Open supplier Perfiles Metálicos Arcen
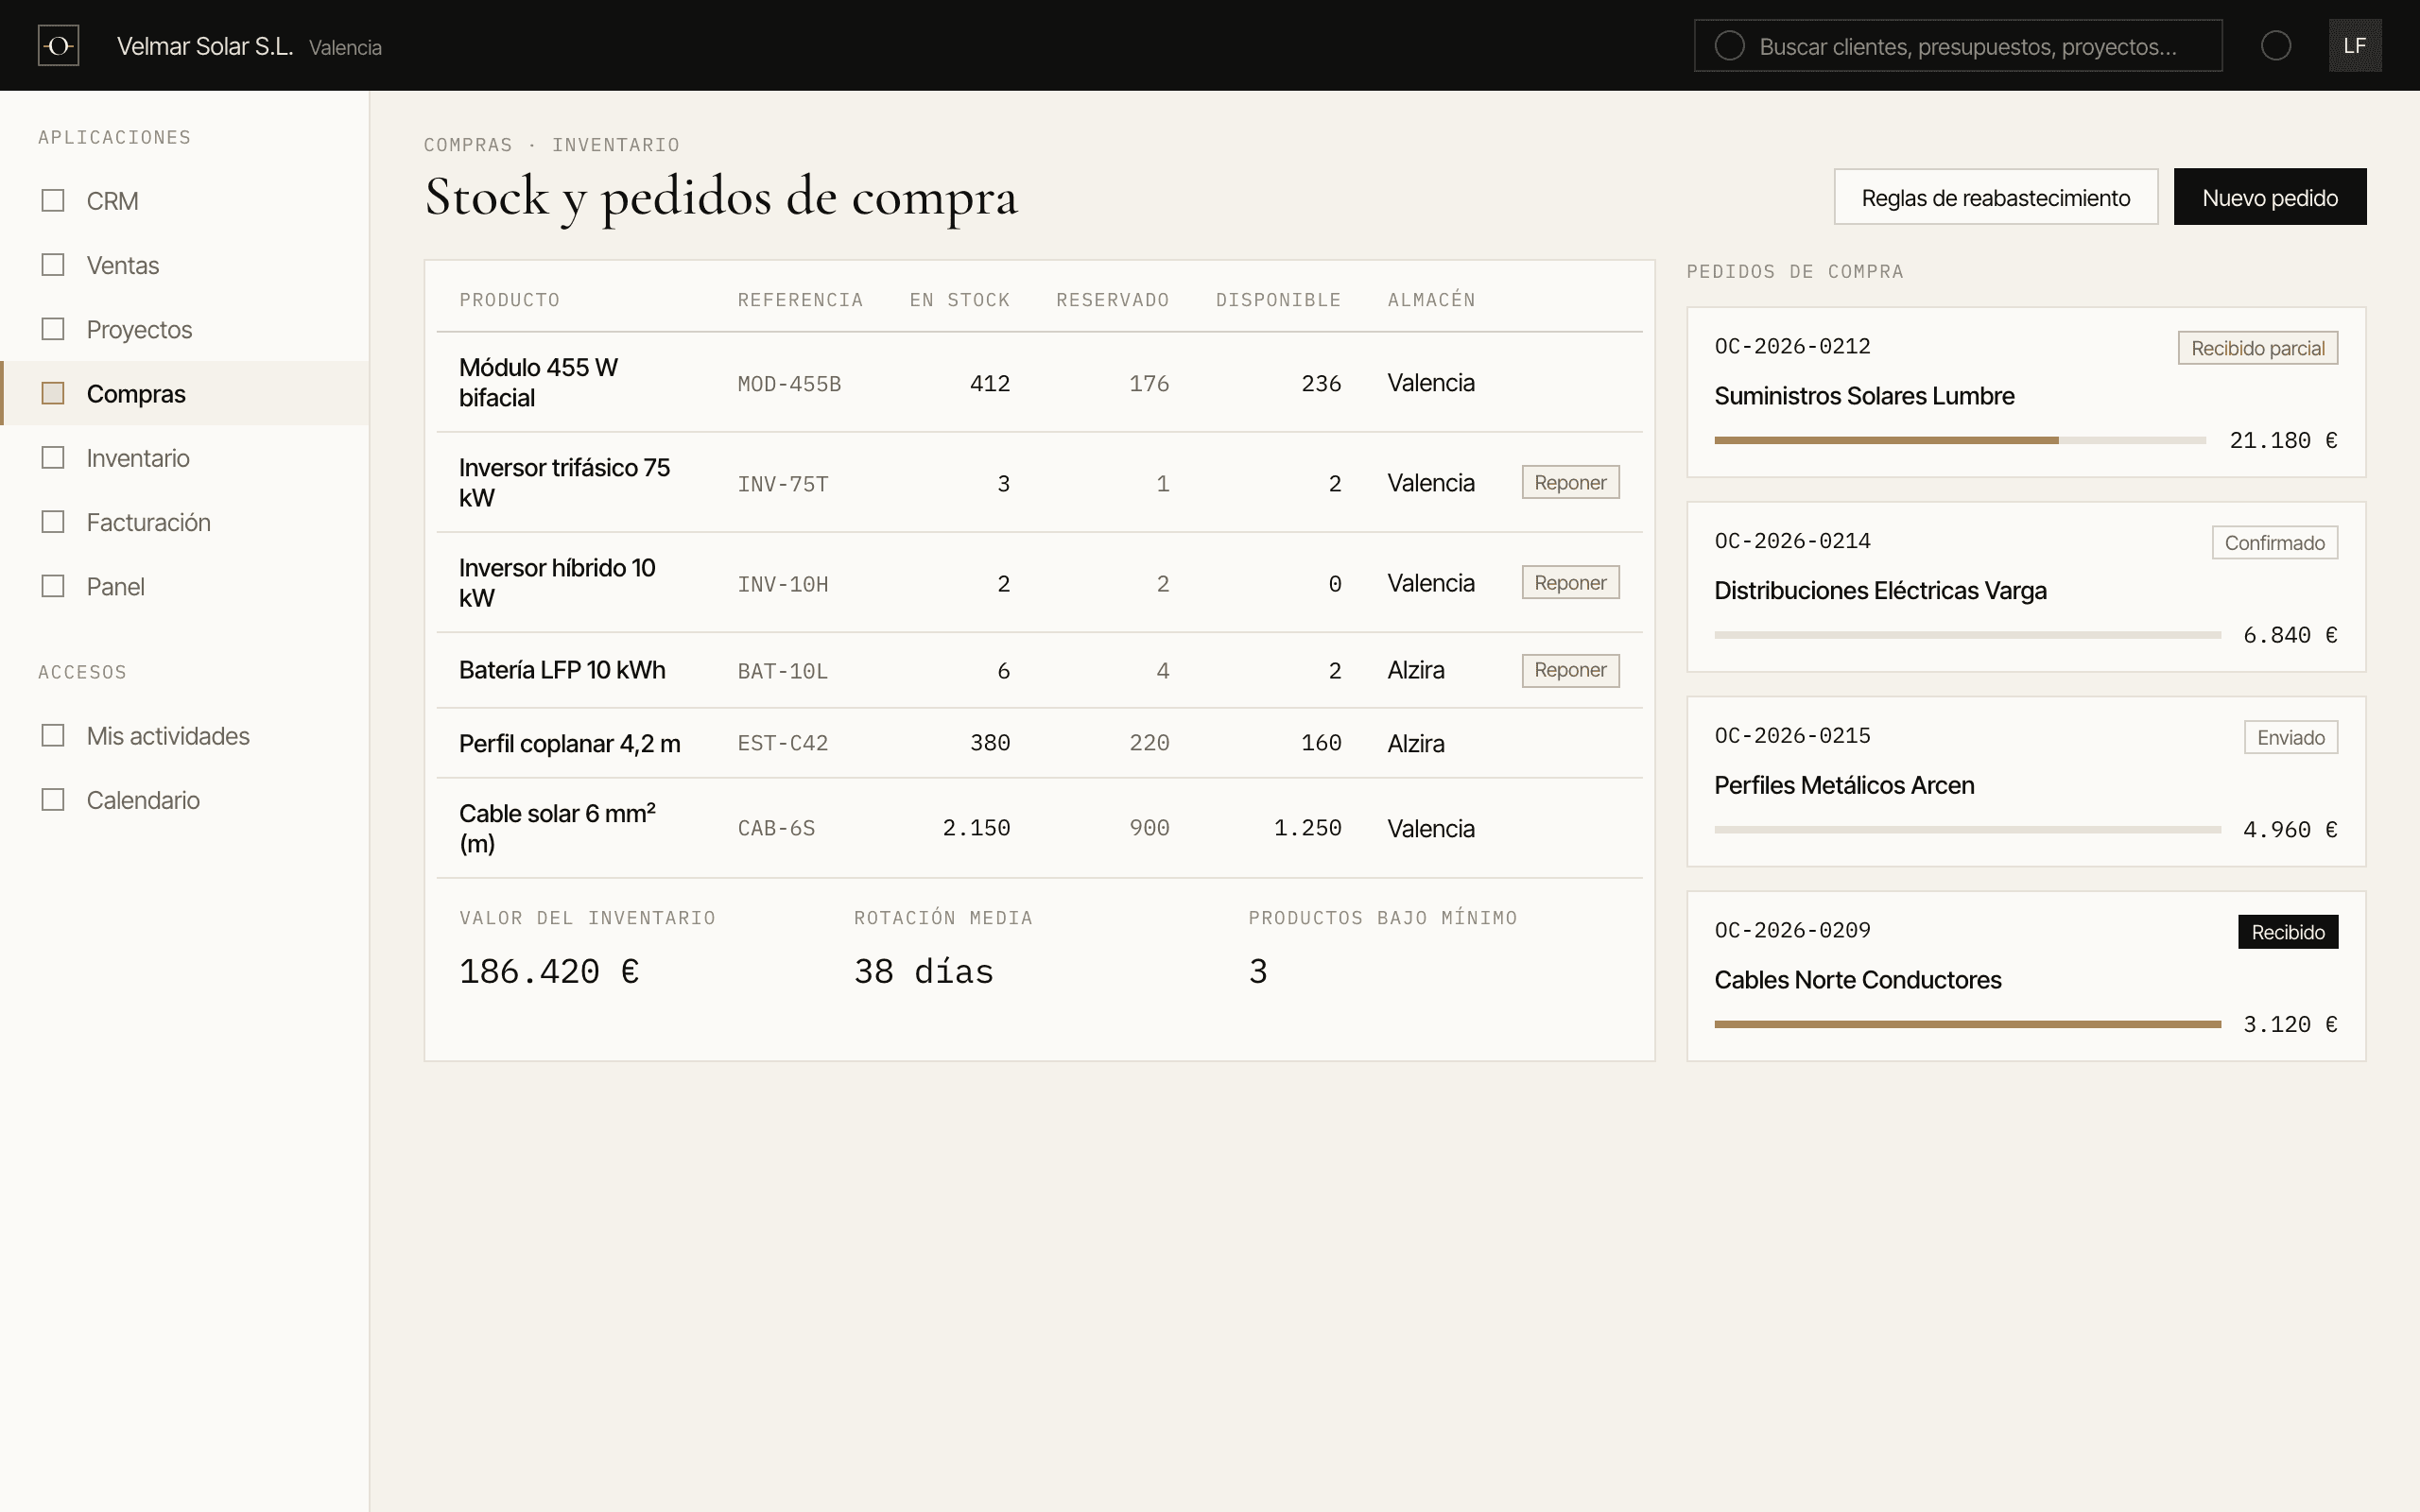 tap(1844, 785)
